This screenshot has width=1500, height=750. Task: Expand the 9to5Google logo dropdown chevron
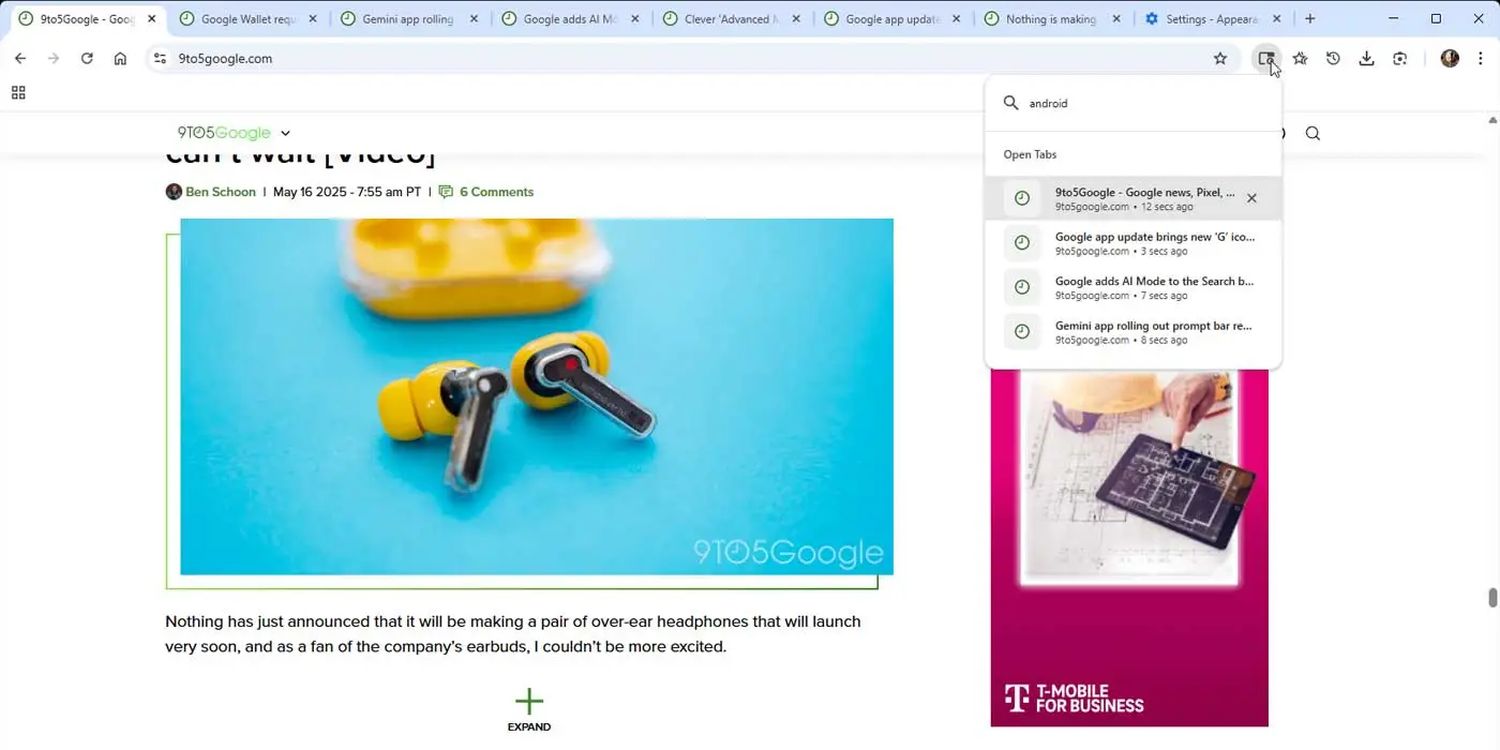[x=285, y=133]
